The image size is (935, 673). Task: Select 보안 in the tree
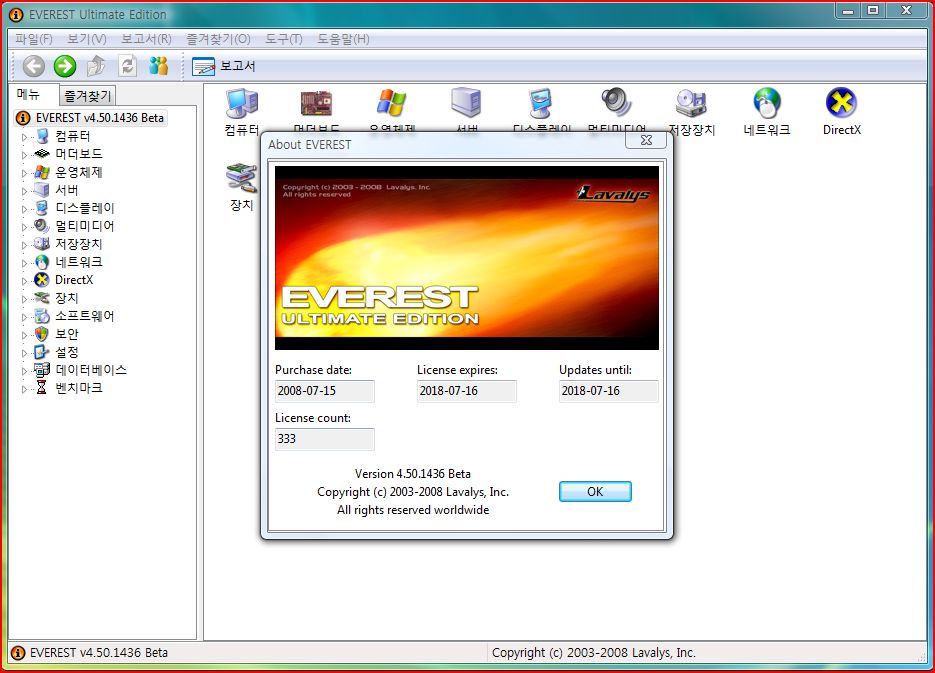click(66, 334)
